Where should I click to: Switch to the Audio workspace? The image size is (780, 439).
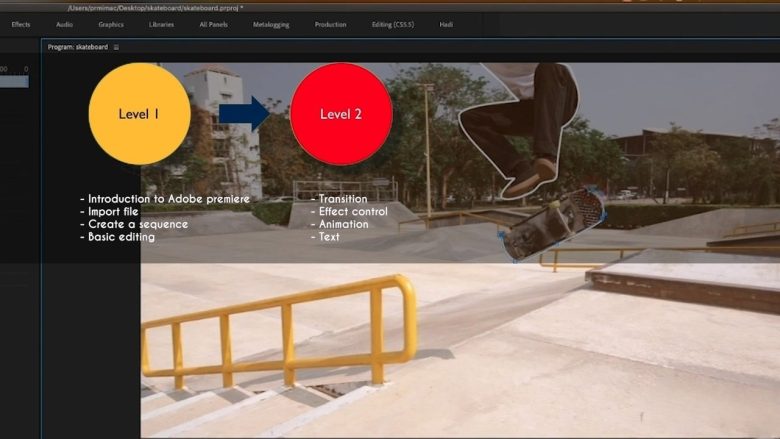coord(64,24)
